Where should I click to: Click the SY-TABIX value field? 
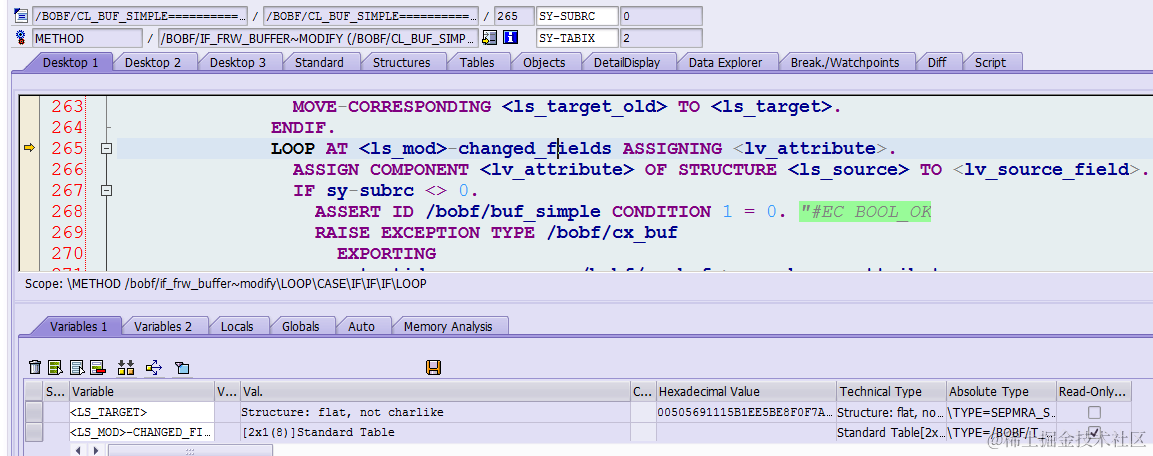tap(660, 38)
